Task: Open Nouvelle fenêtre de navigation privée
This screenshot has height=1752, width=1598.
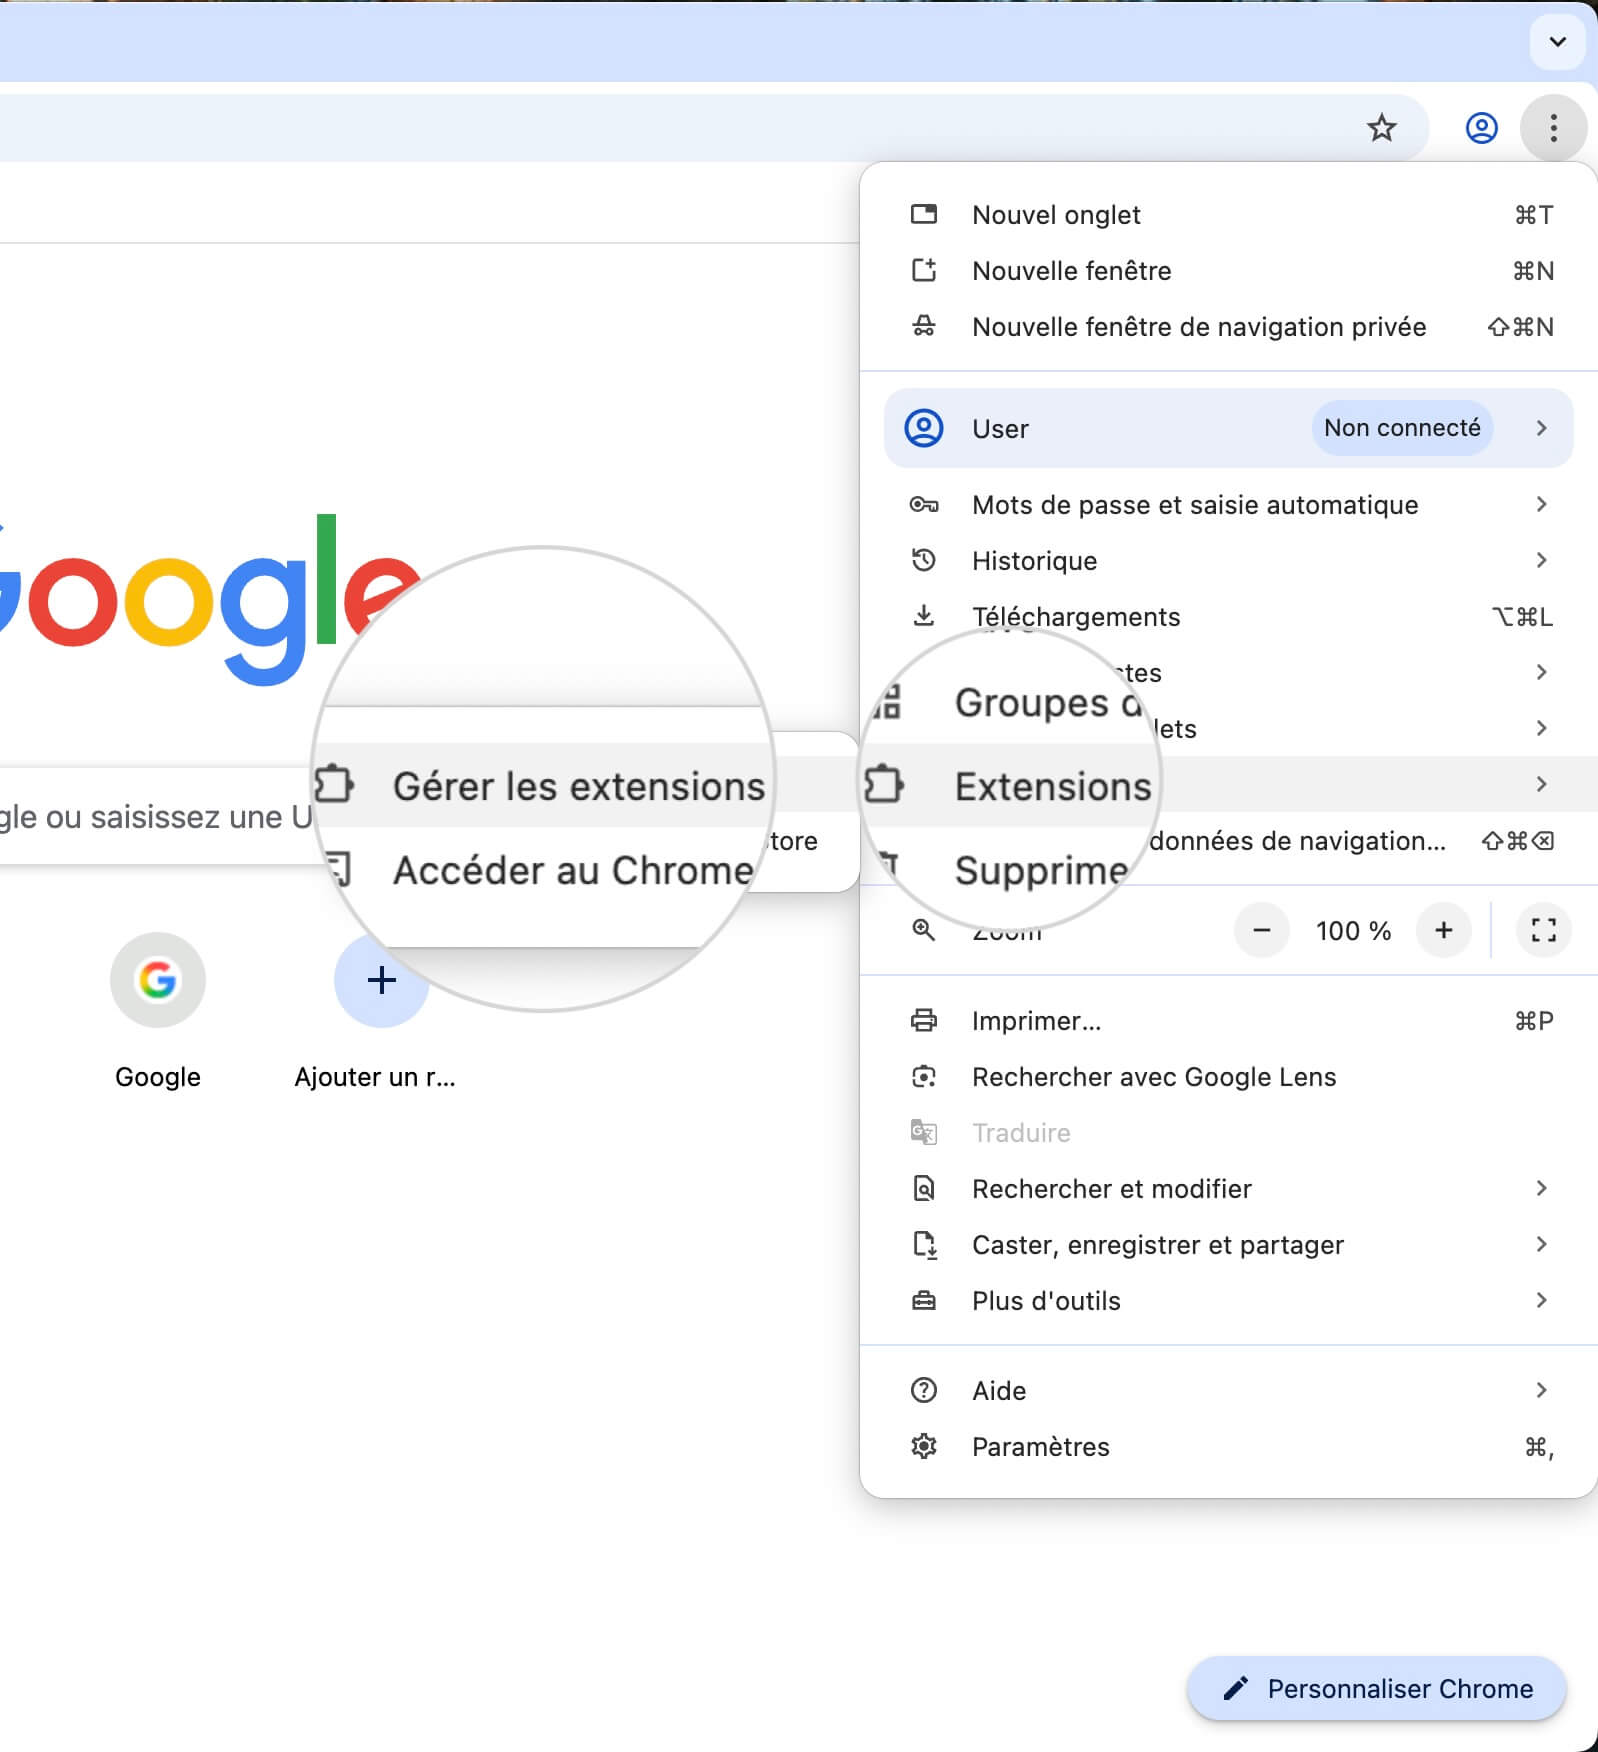Action: coord(1228,326)
